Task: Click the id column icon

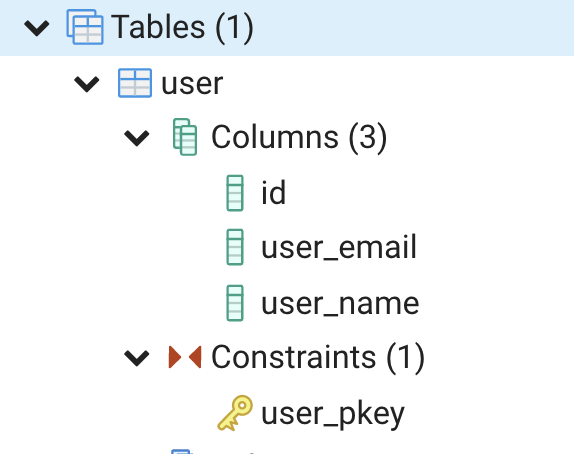Action: click(235, 193)
